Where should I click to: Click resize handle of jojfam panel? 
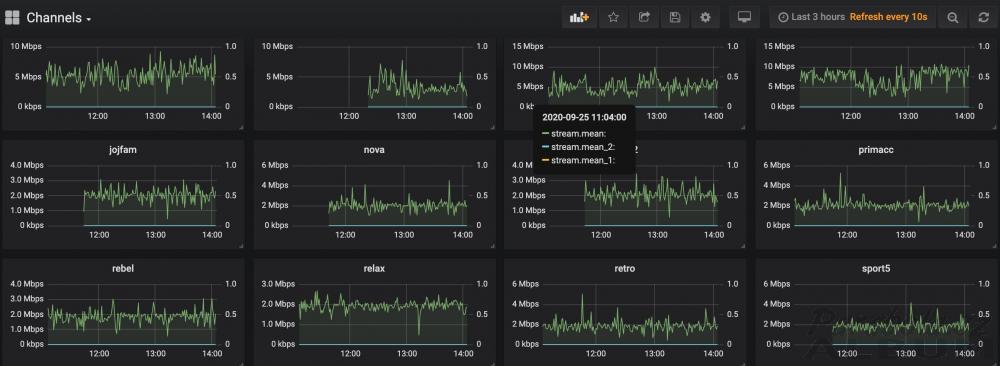pos(240,245)
